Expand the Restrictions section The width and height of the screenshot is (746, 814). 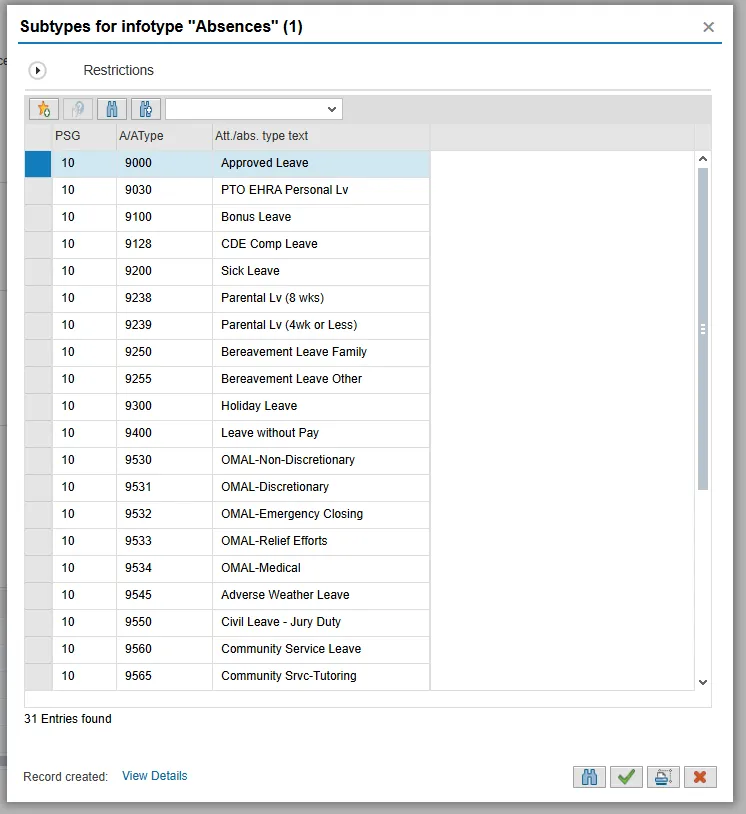(38, 71)
